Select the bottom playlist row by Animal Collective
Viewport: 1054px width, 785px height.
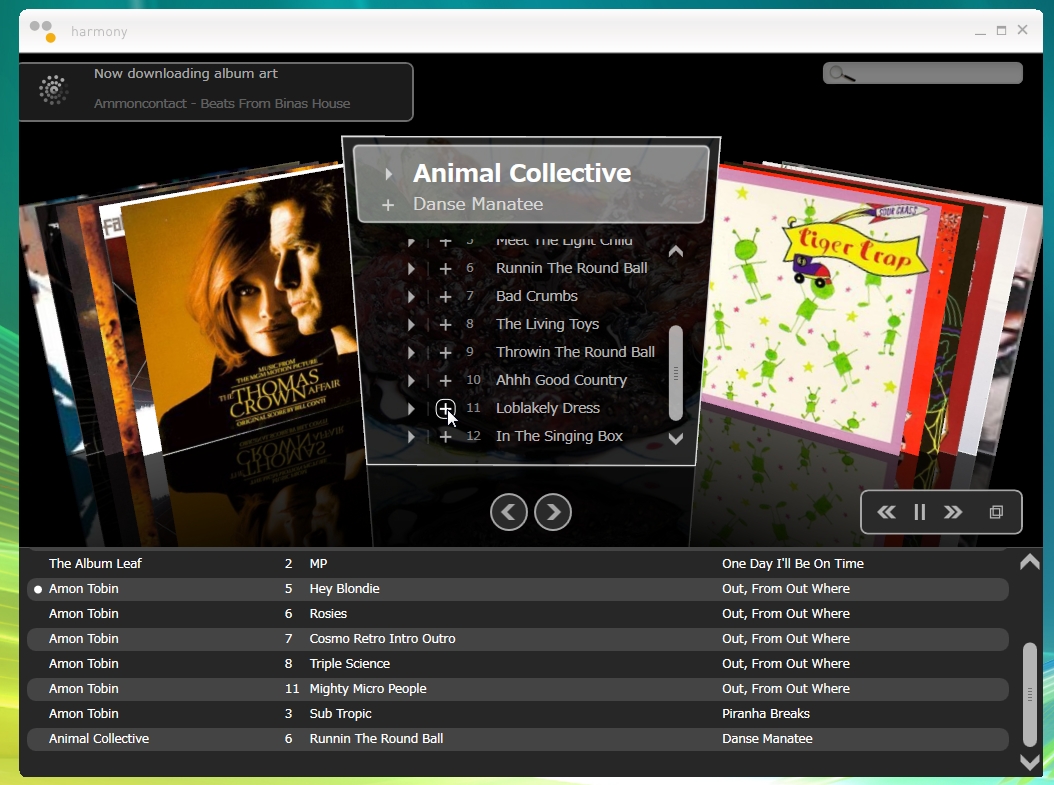tap(518, 739)
